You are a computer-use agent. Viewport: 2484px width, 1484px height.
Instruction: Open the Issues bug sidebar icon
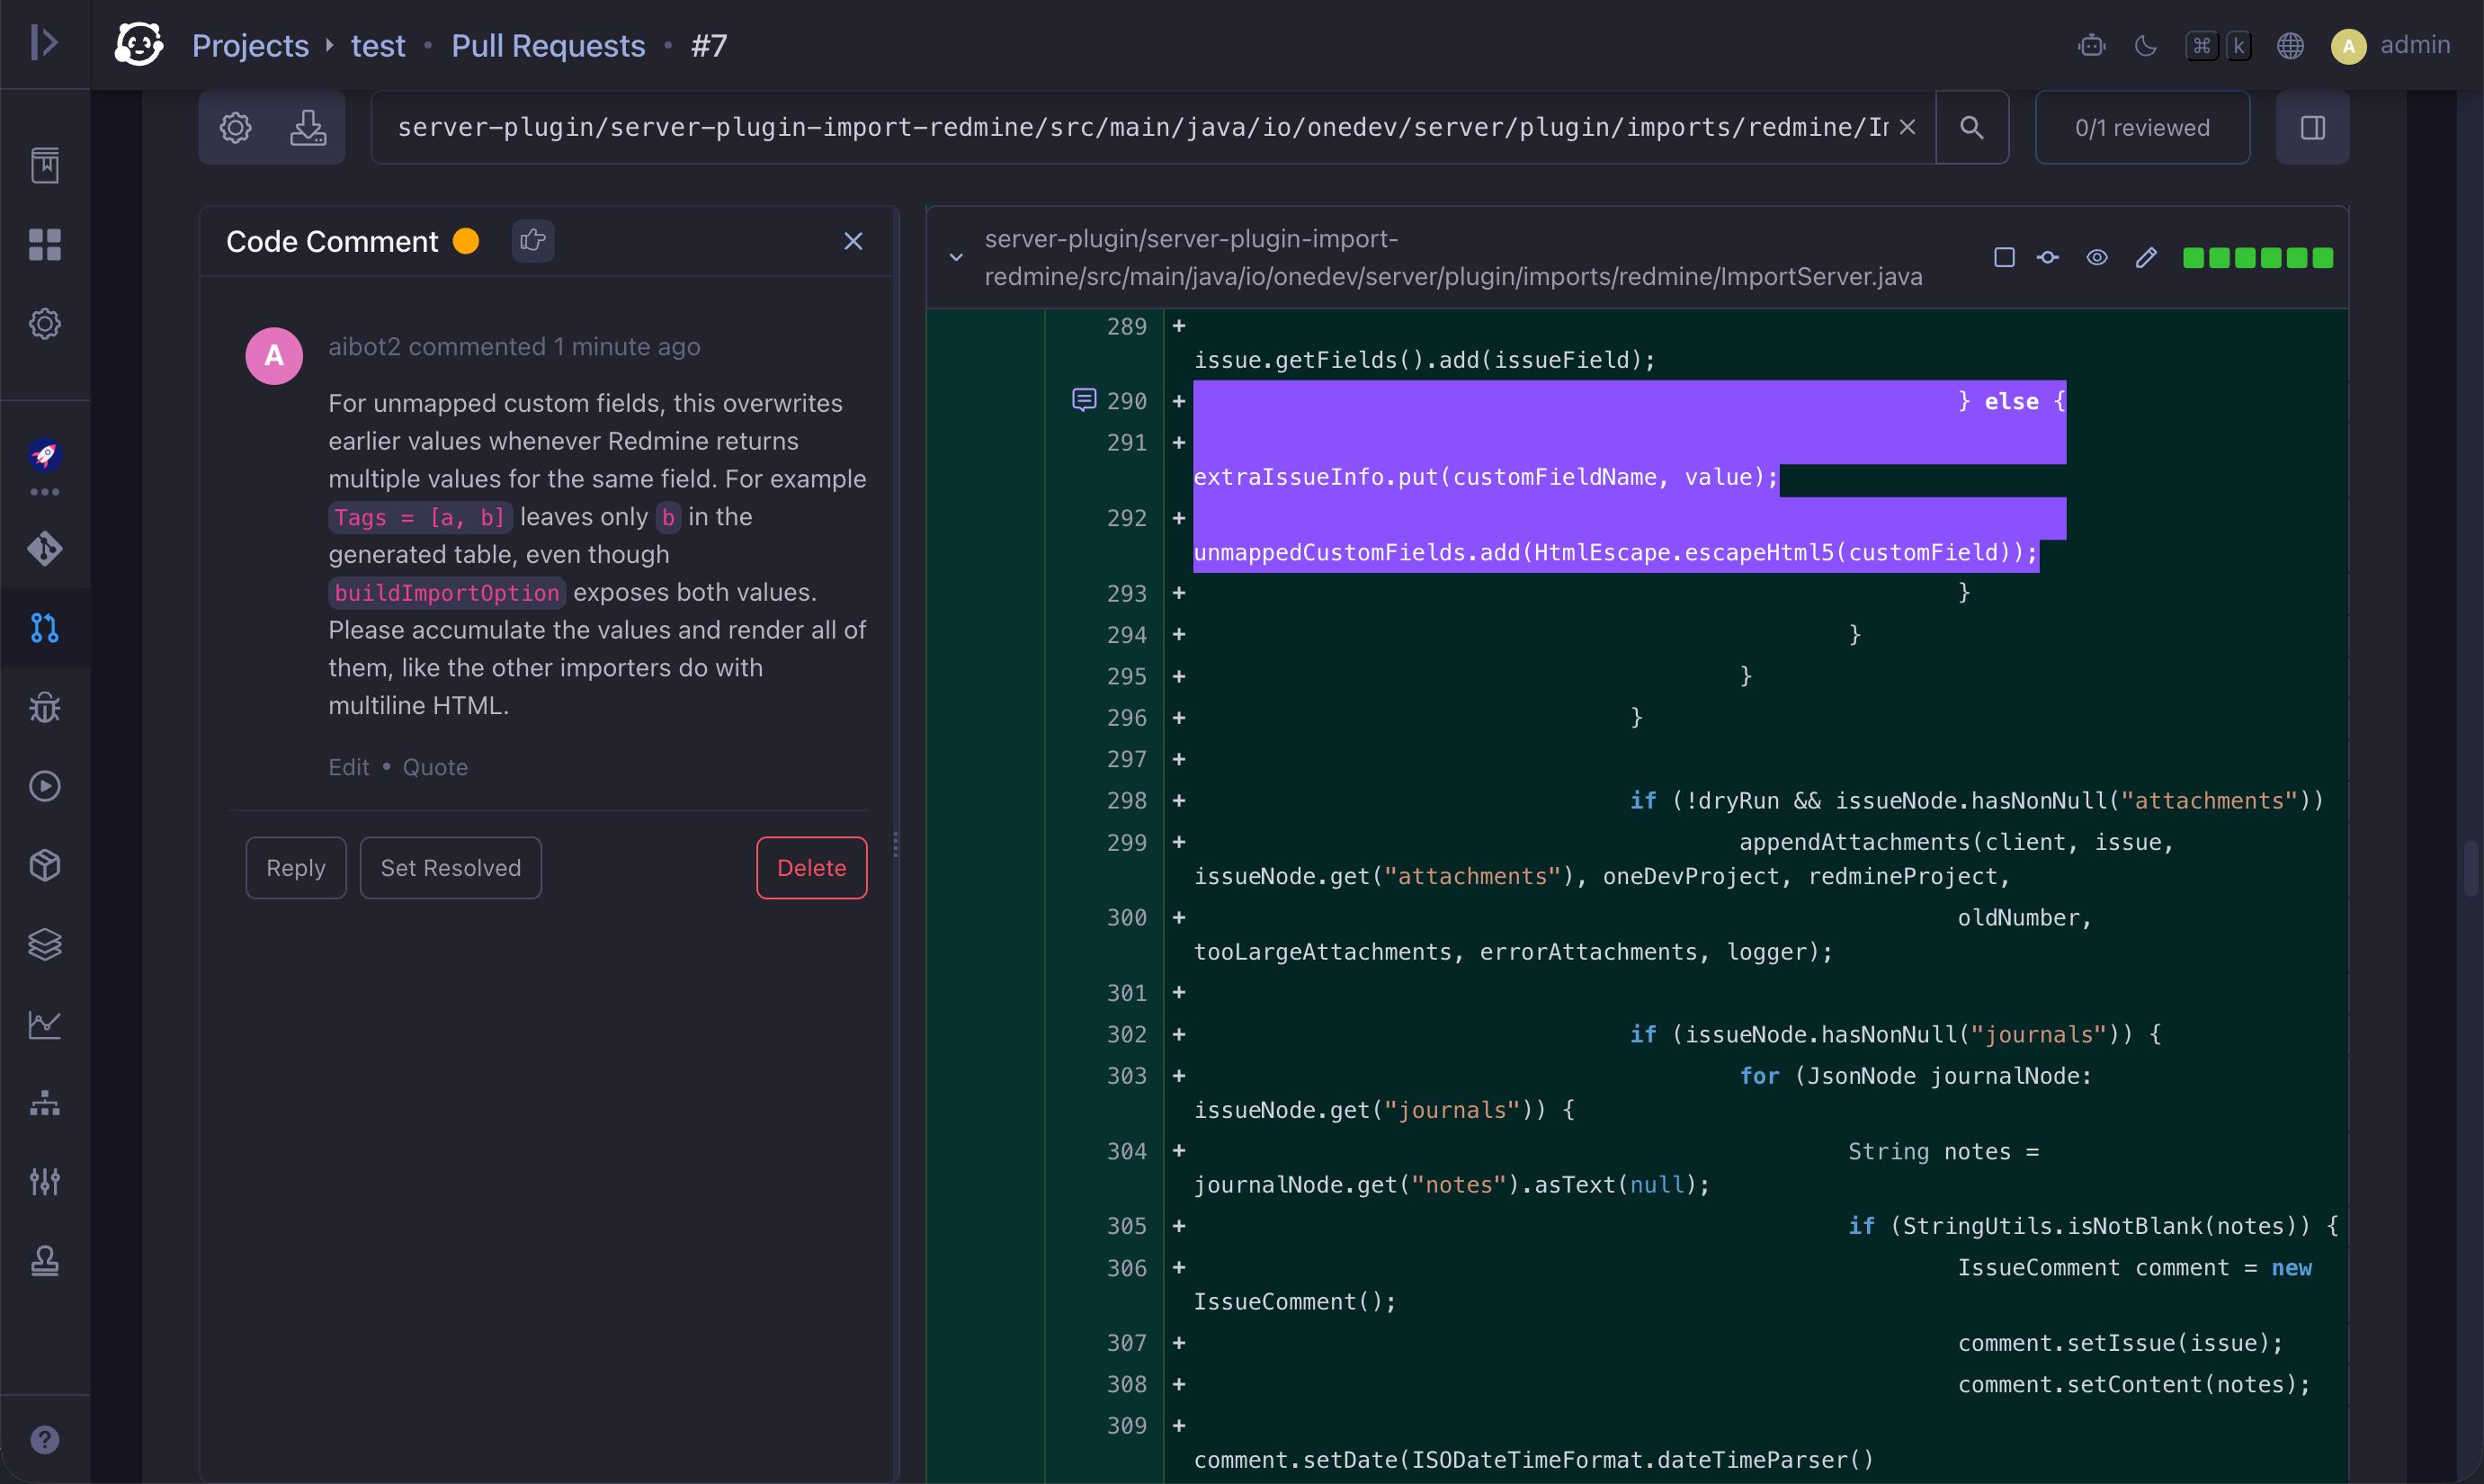[x=45, y=707]
